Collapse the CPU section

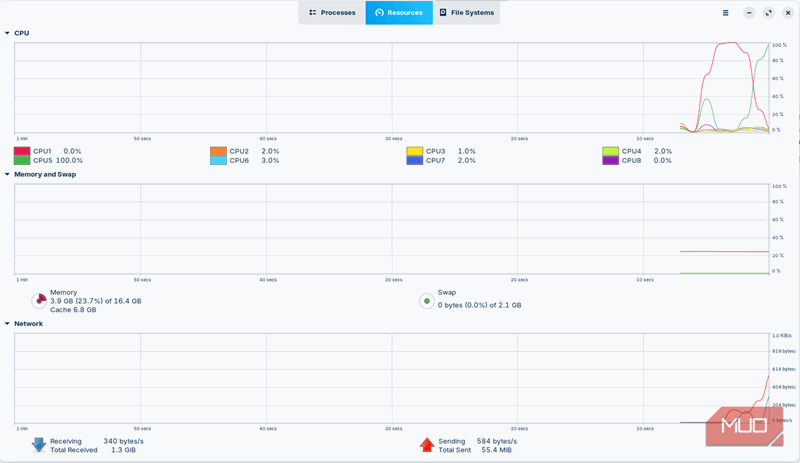click(x=7, y=33)
